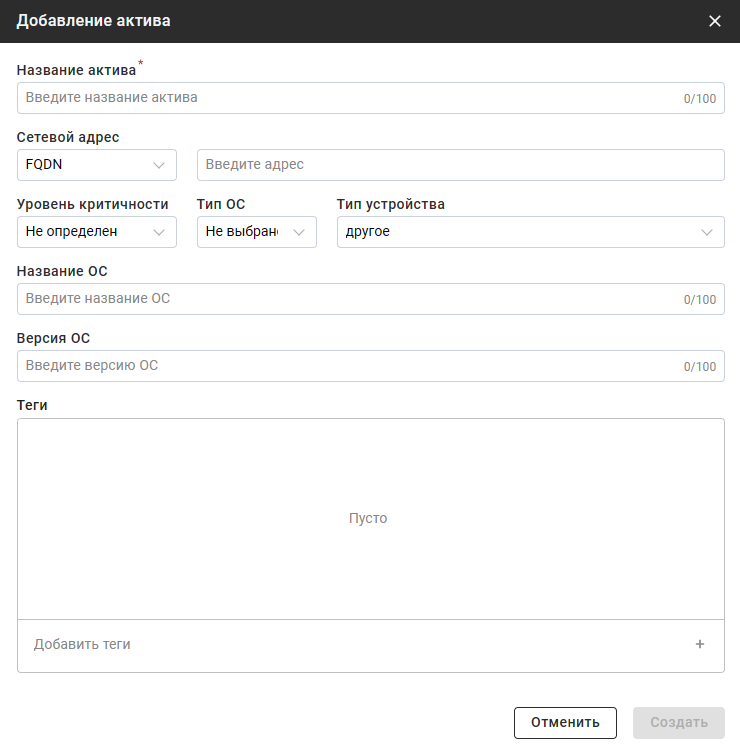Click the chevron arrow in FQDN selector
The height and width of the screenshot is (755, 740).
158,165
